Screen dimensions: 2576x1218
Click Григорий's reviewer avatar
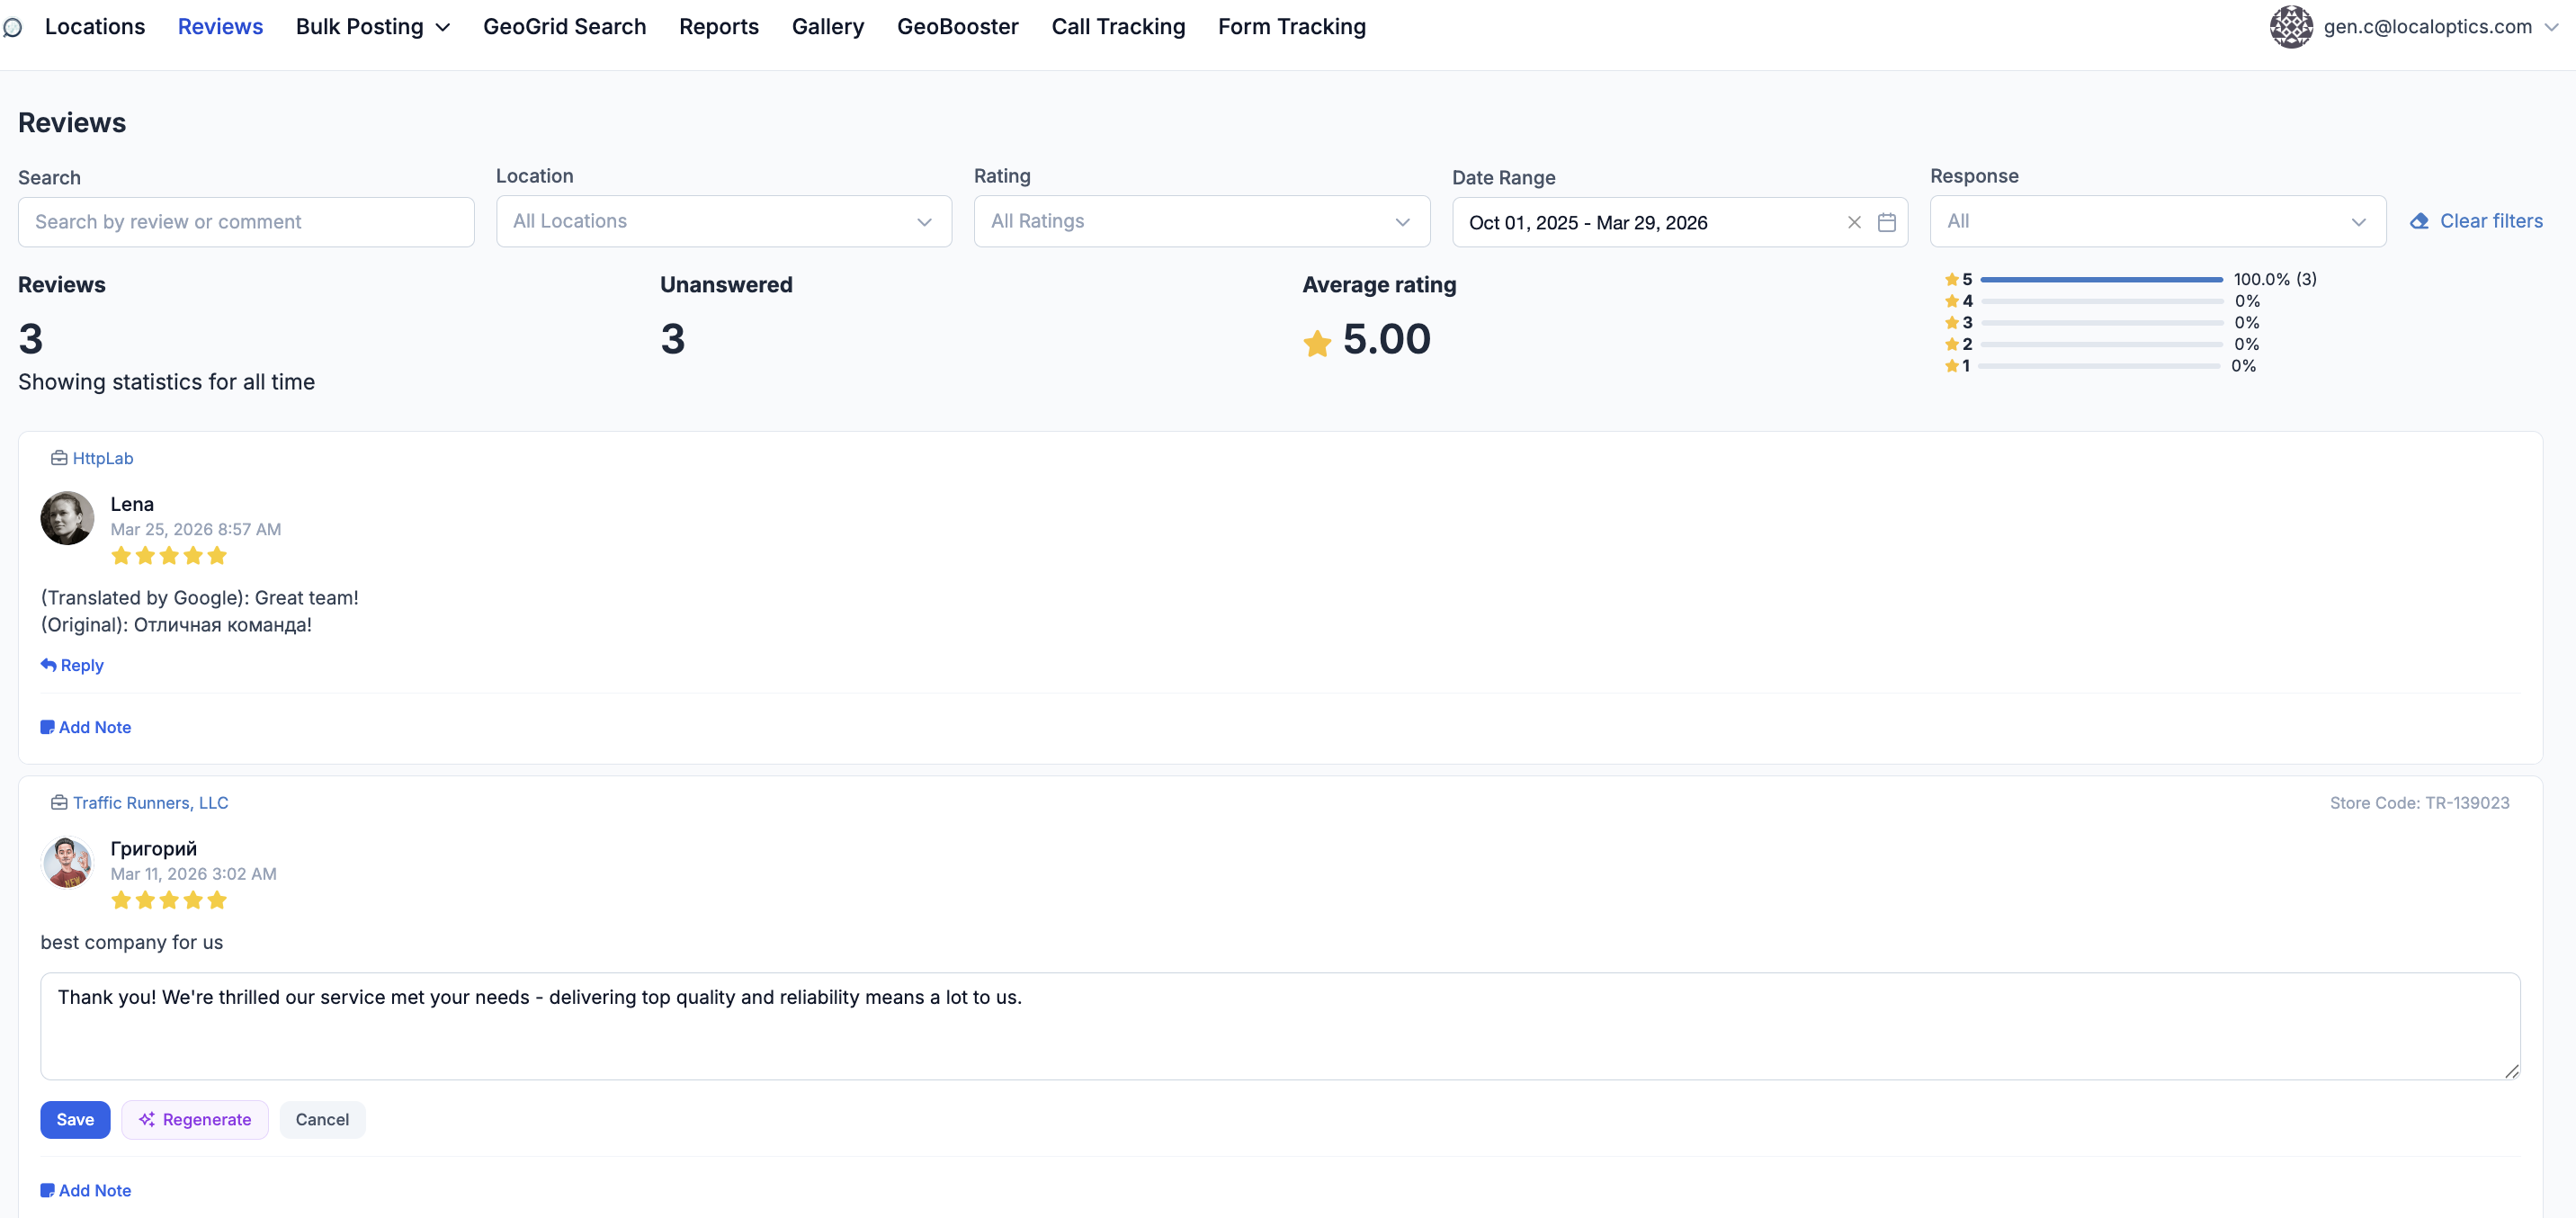tap(67, 862)
